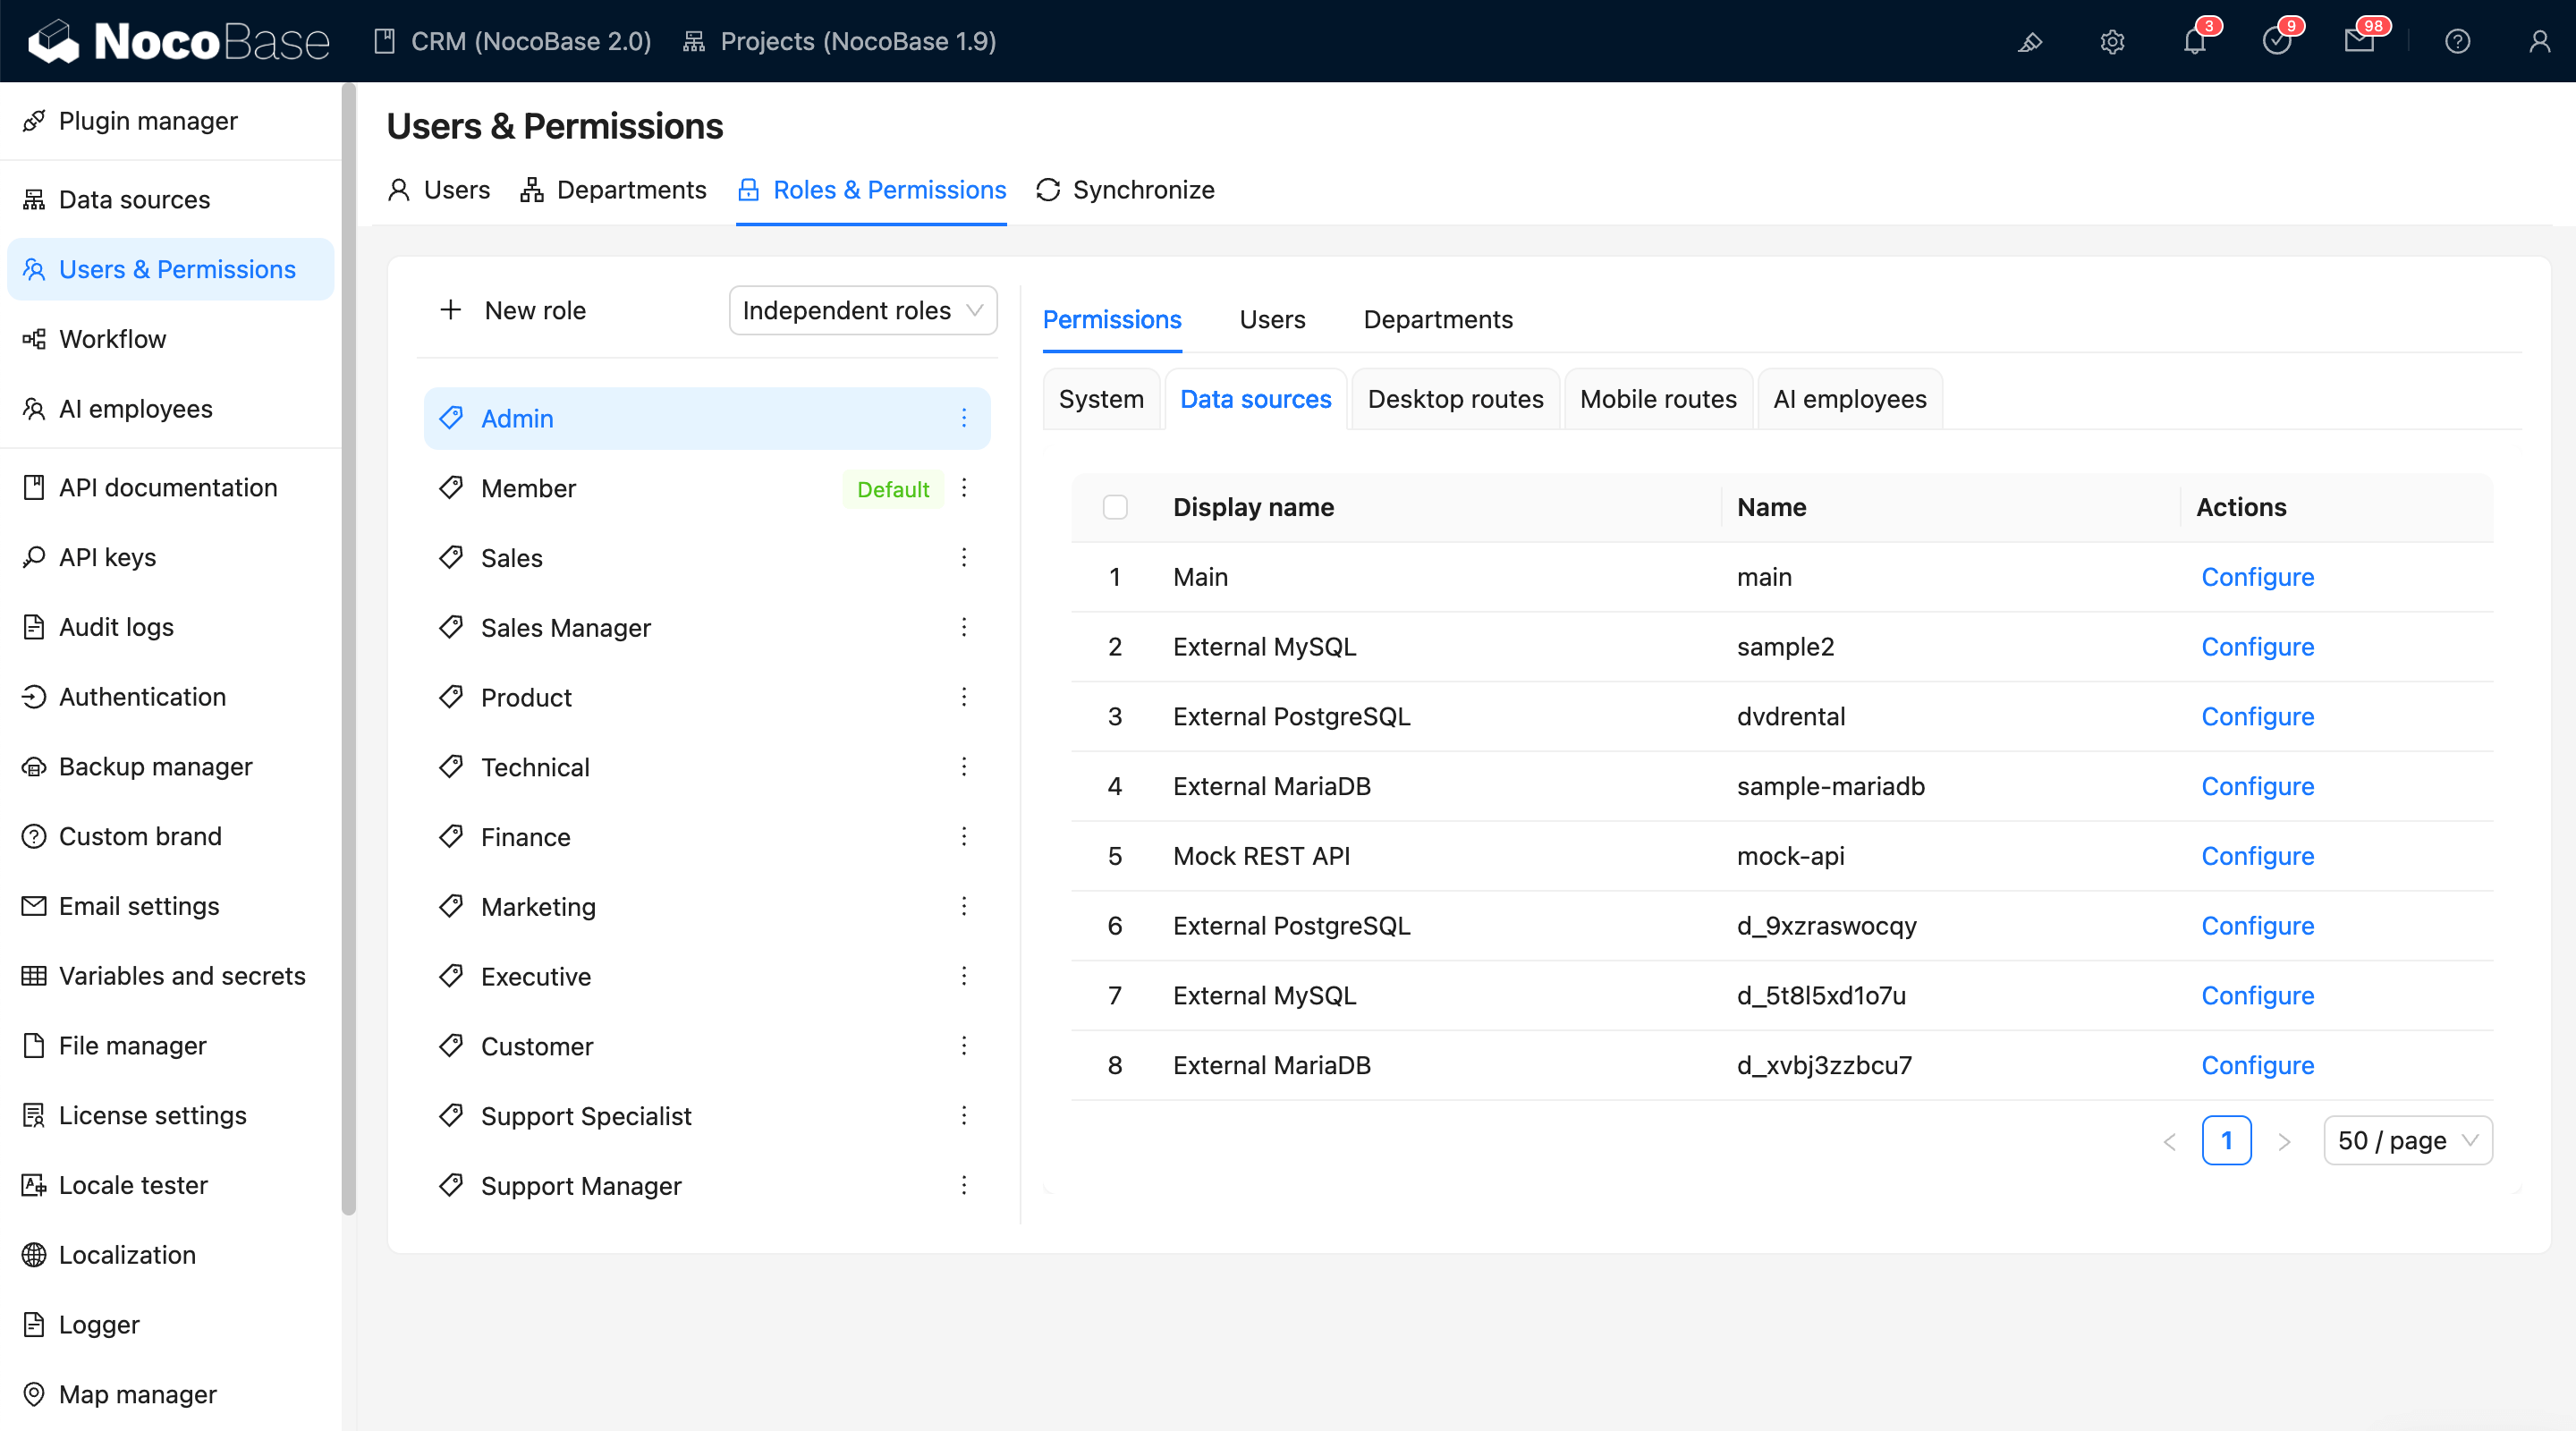2576x1431 pixels.
Task: Select the checkbox in the Display name header
Action: pyautogui.click(x=1116, y=507)
